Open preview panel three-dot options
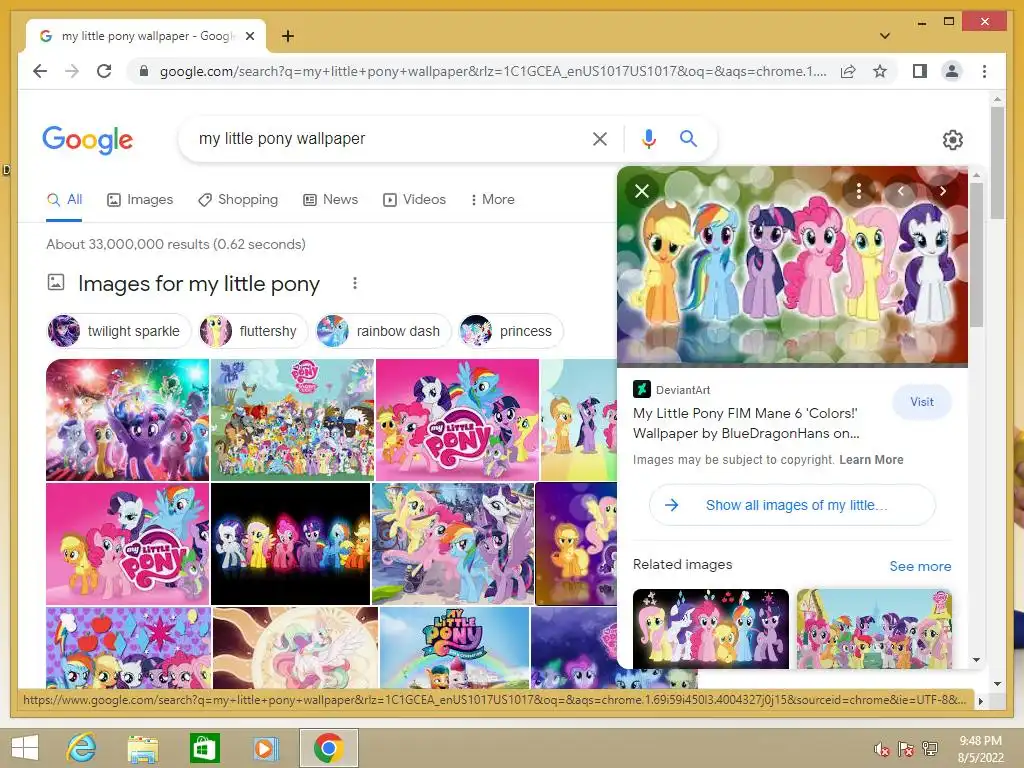The width and height of the screenshot is (1024, 768). [x=859, y=191]
